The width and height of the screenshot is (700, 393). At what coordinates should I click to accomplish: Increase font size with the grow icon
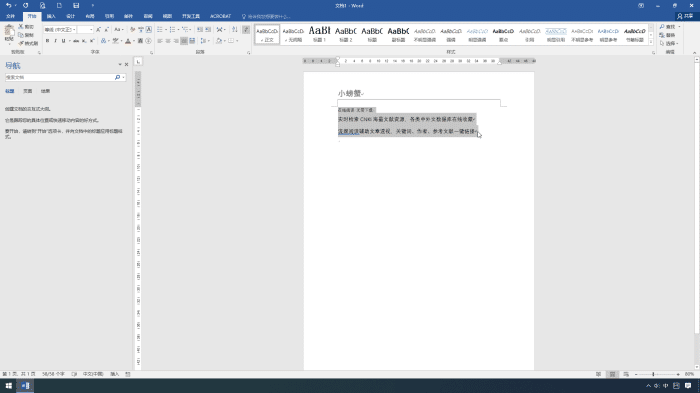click(98, 29)
